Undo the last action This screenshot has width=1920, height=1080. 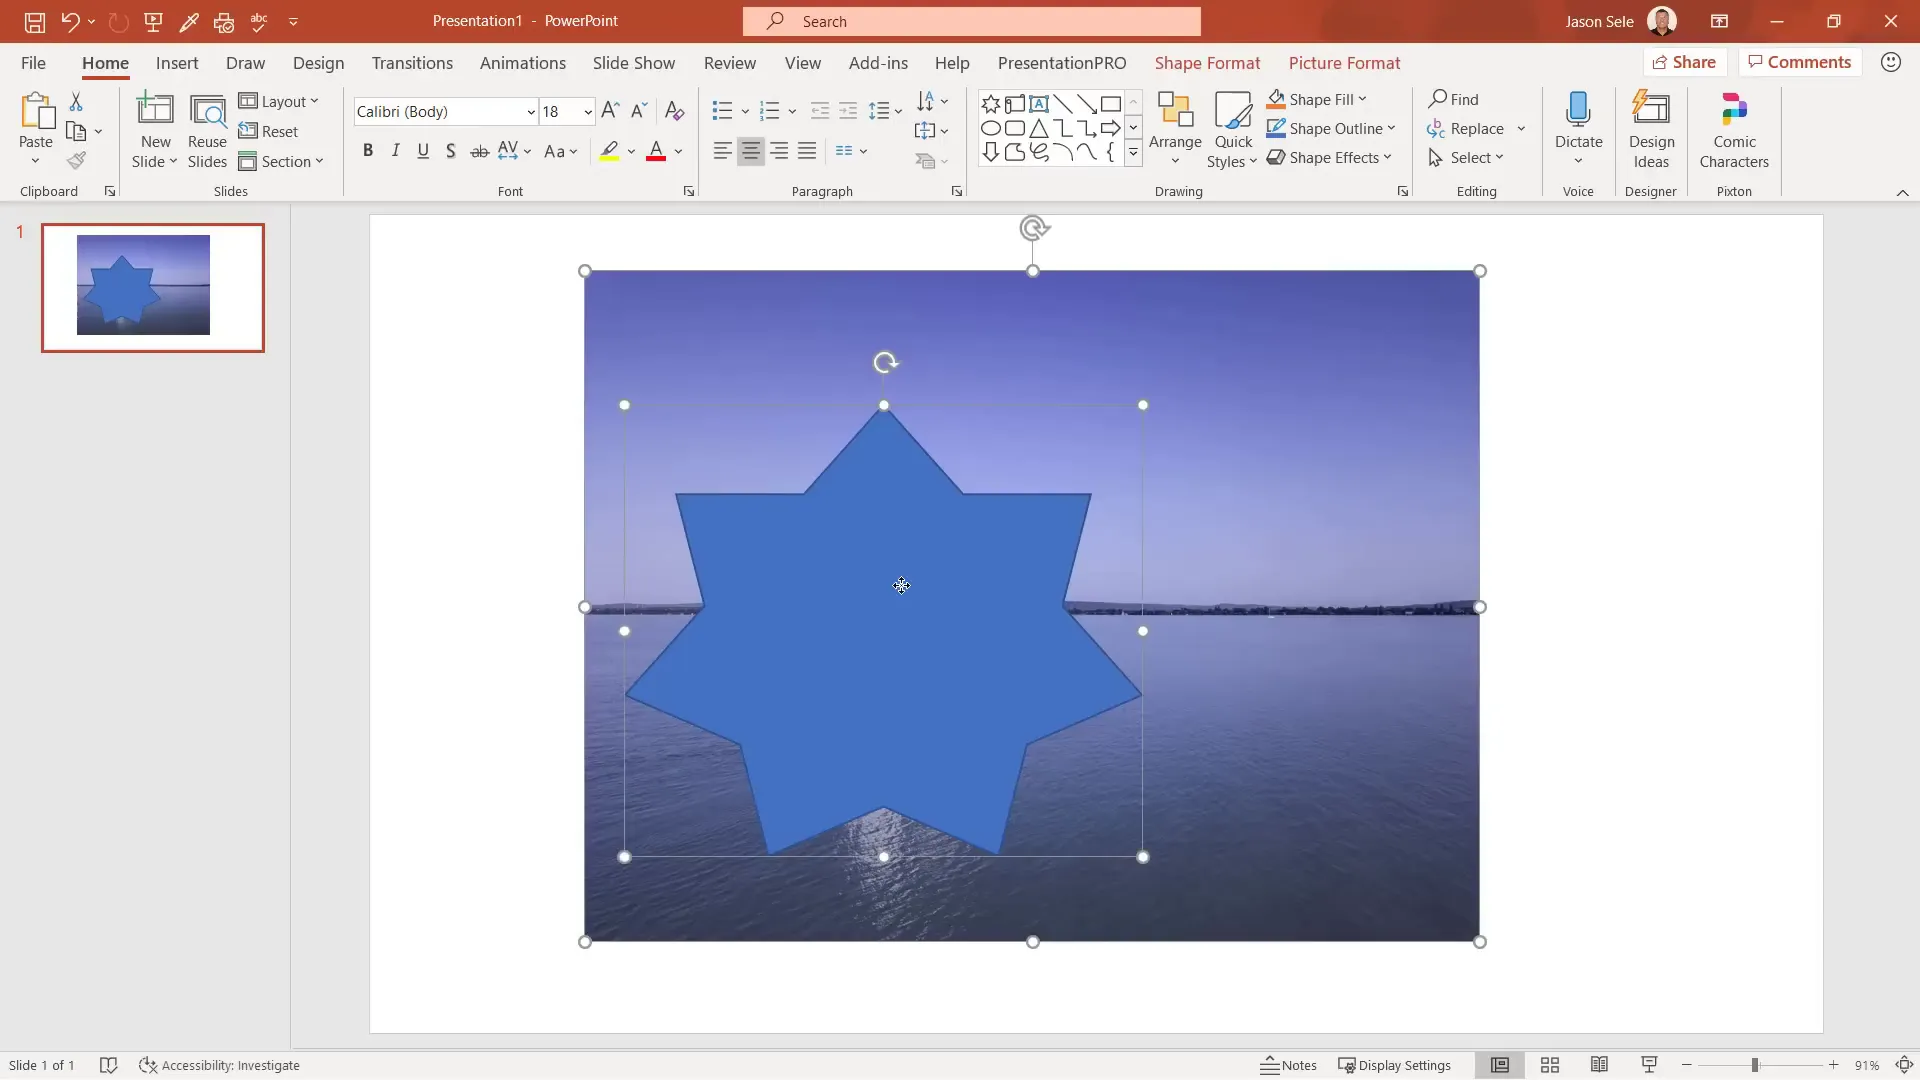pyautogui.click(x=69, y=21)
